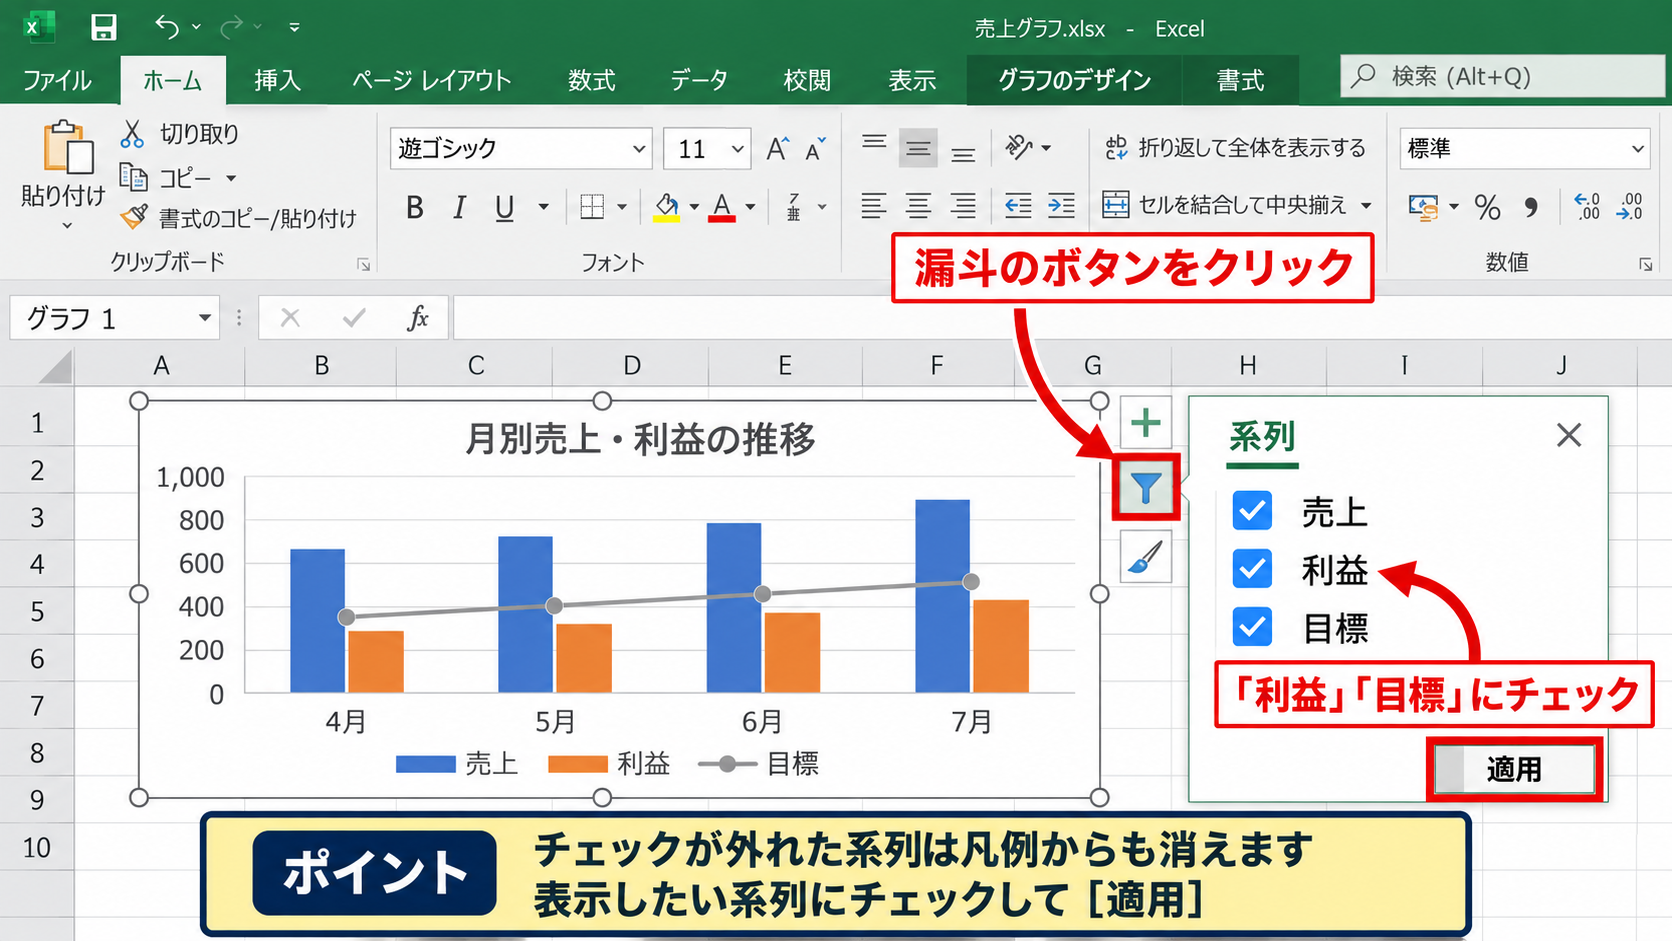Uncheck the 売上 series checkbox

tap(1252, 511)
